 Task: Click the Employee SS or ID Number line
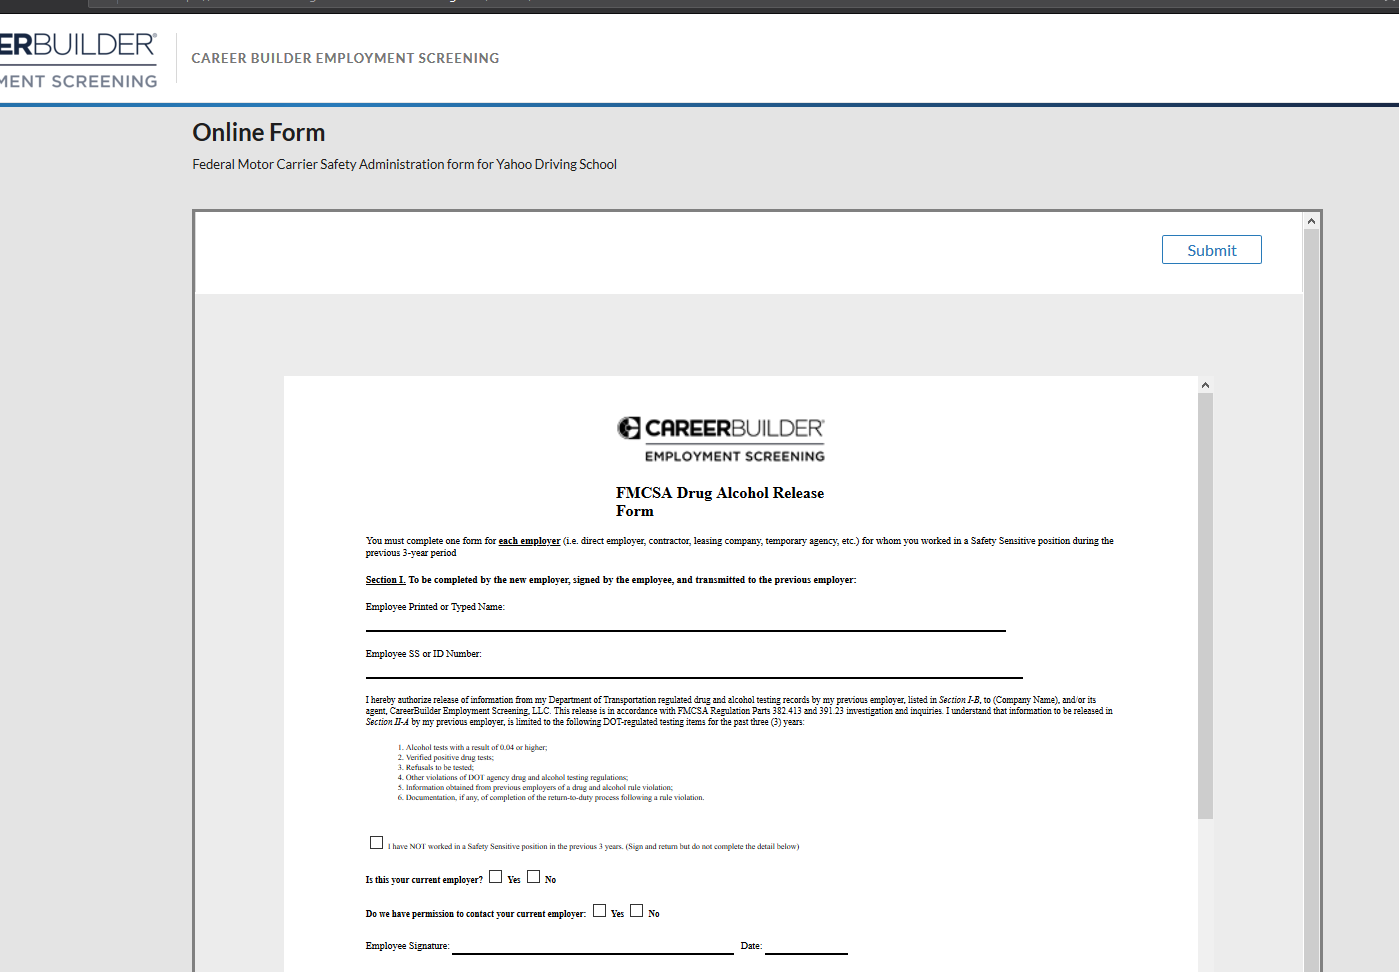coord(694,671)
